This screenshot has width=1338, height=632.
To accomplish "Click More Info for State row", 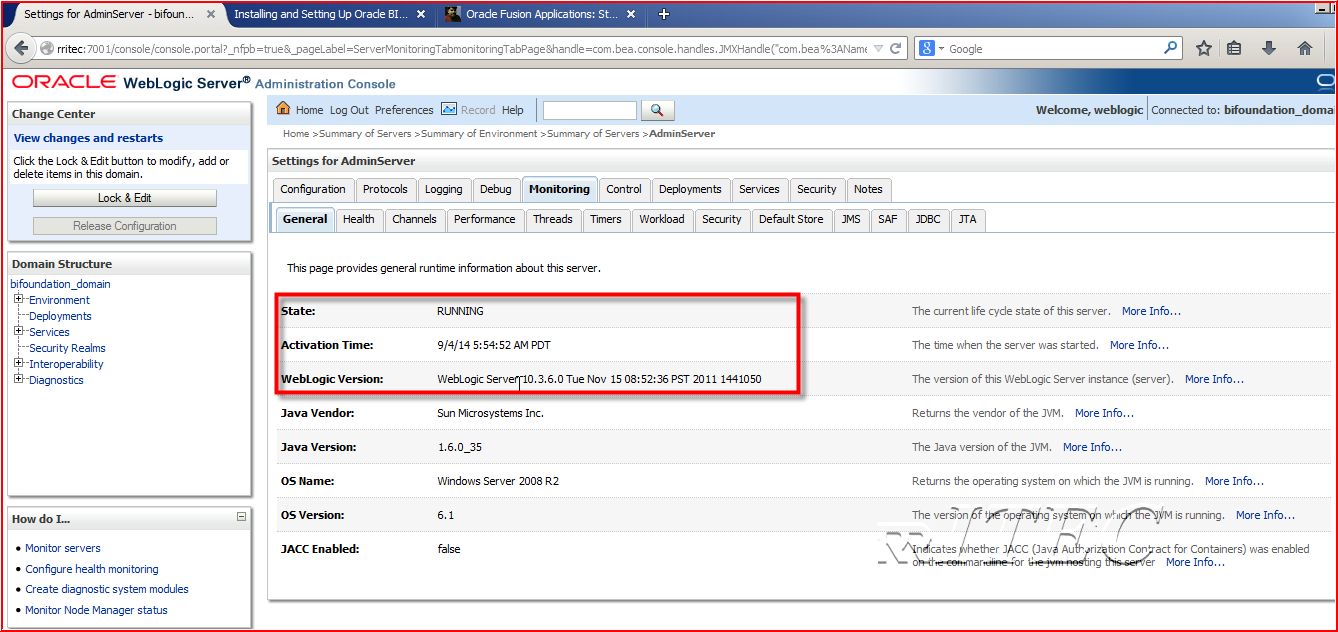I will (x=1151, y=311).
